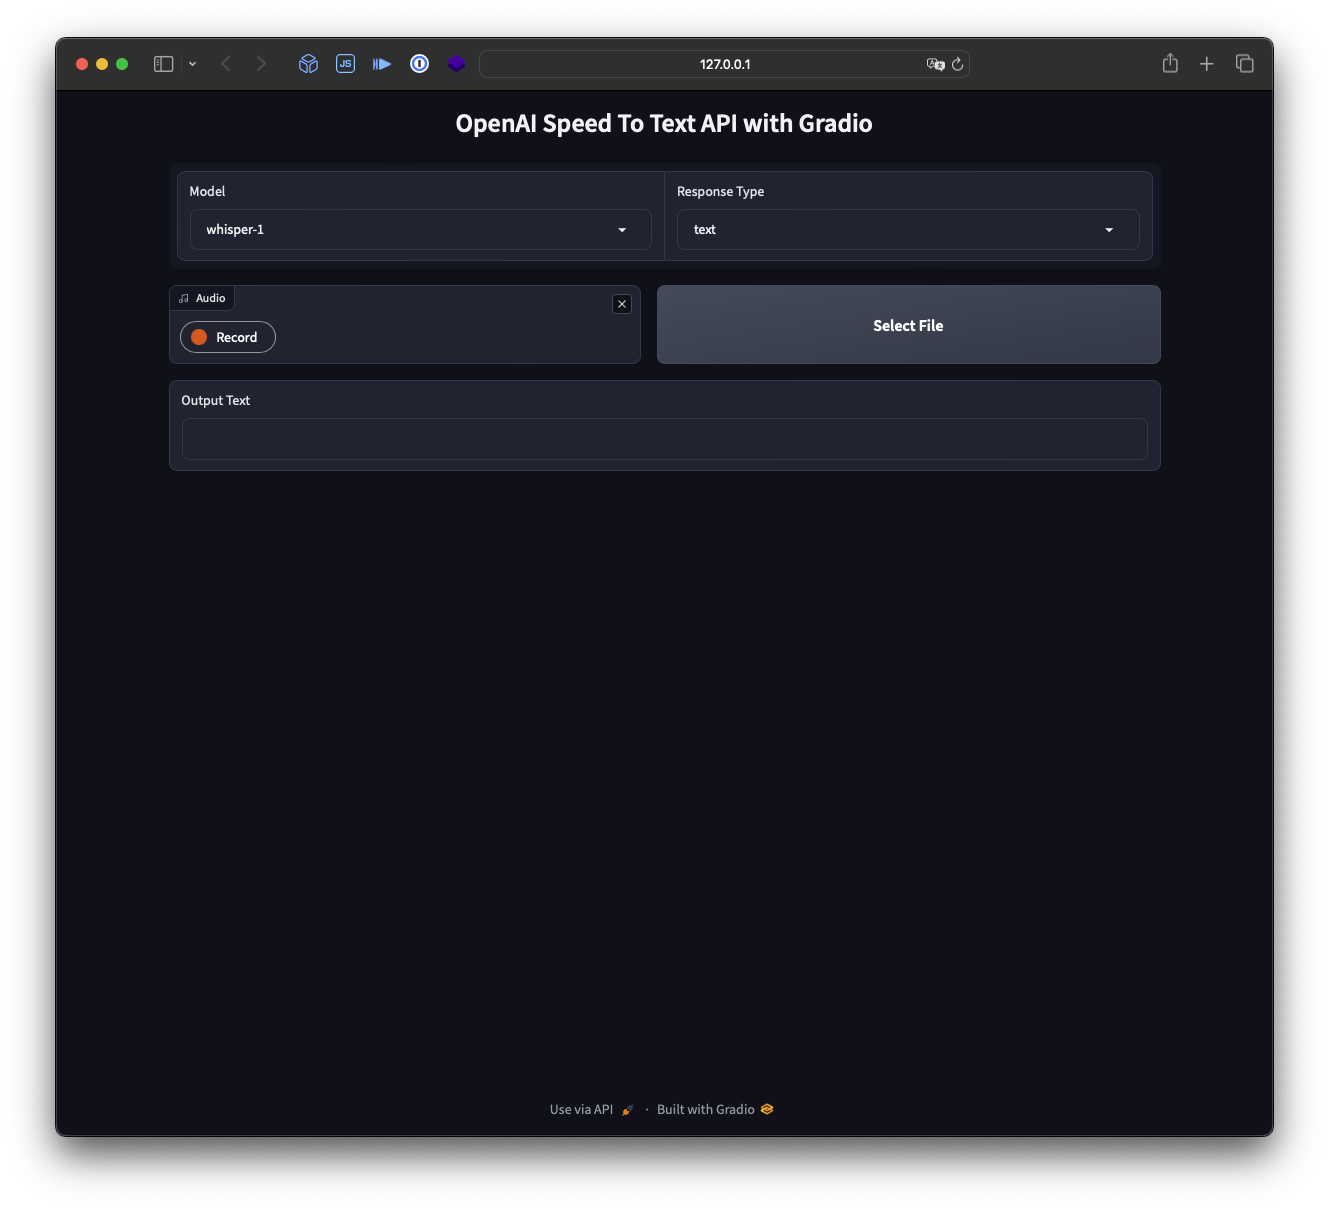Focus the 127.0.0.1 address bar
Viewport: 1329px width, 1210px height.
point(724,64)
